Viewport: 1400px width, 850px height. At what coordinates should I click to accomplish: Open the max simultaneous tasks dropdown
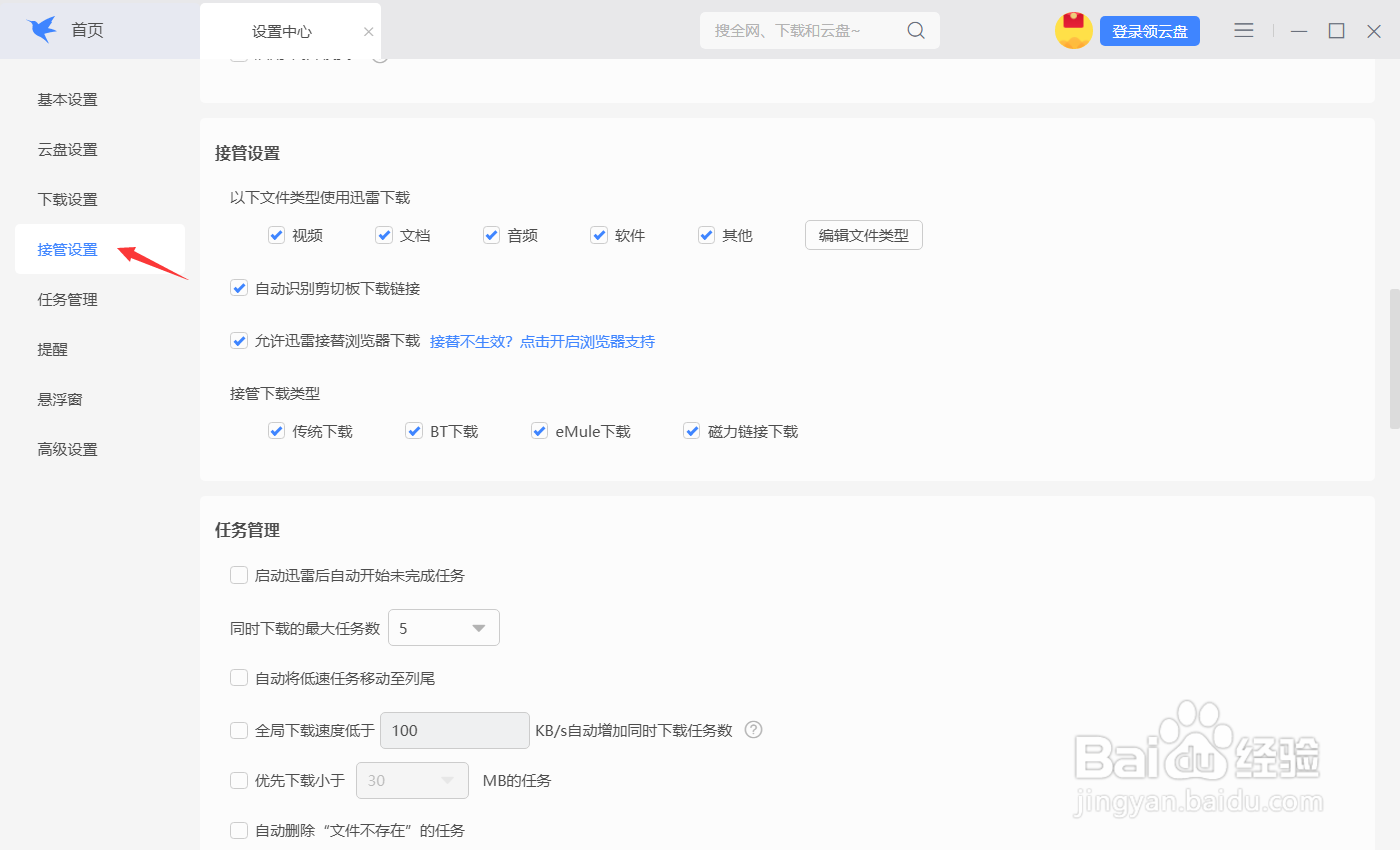444,628
